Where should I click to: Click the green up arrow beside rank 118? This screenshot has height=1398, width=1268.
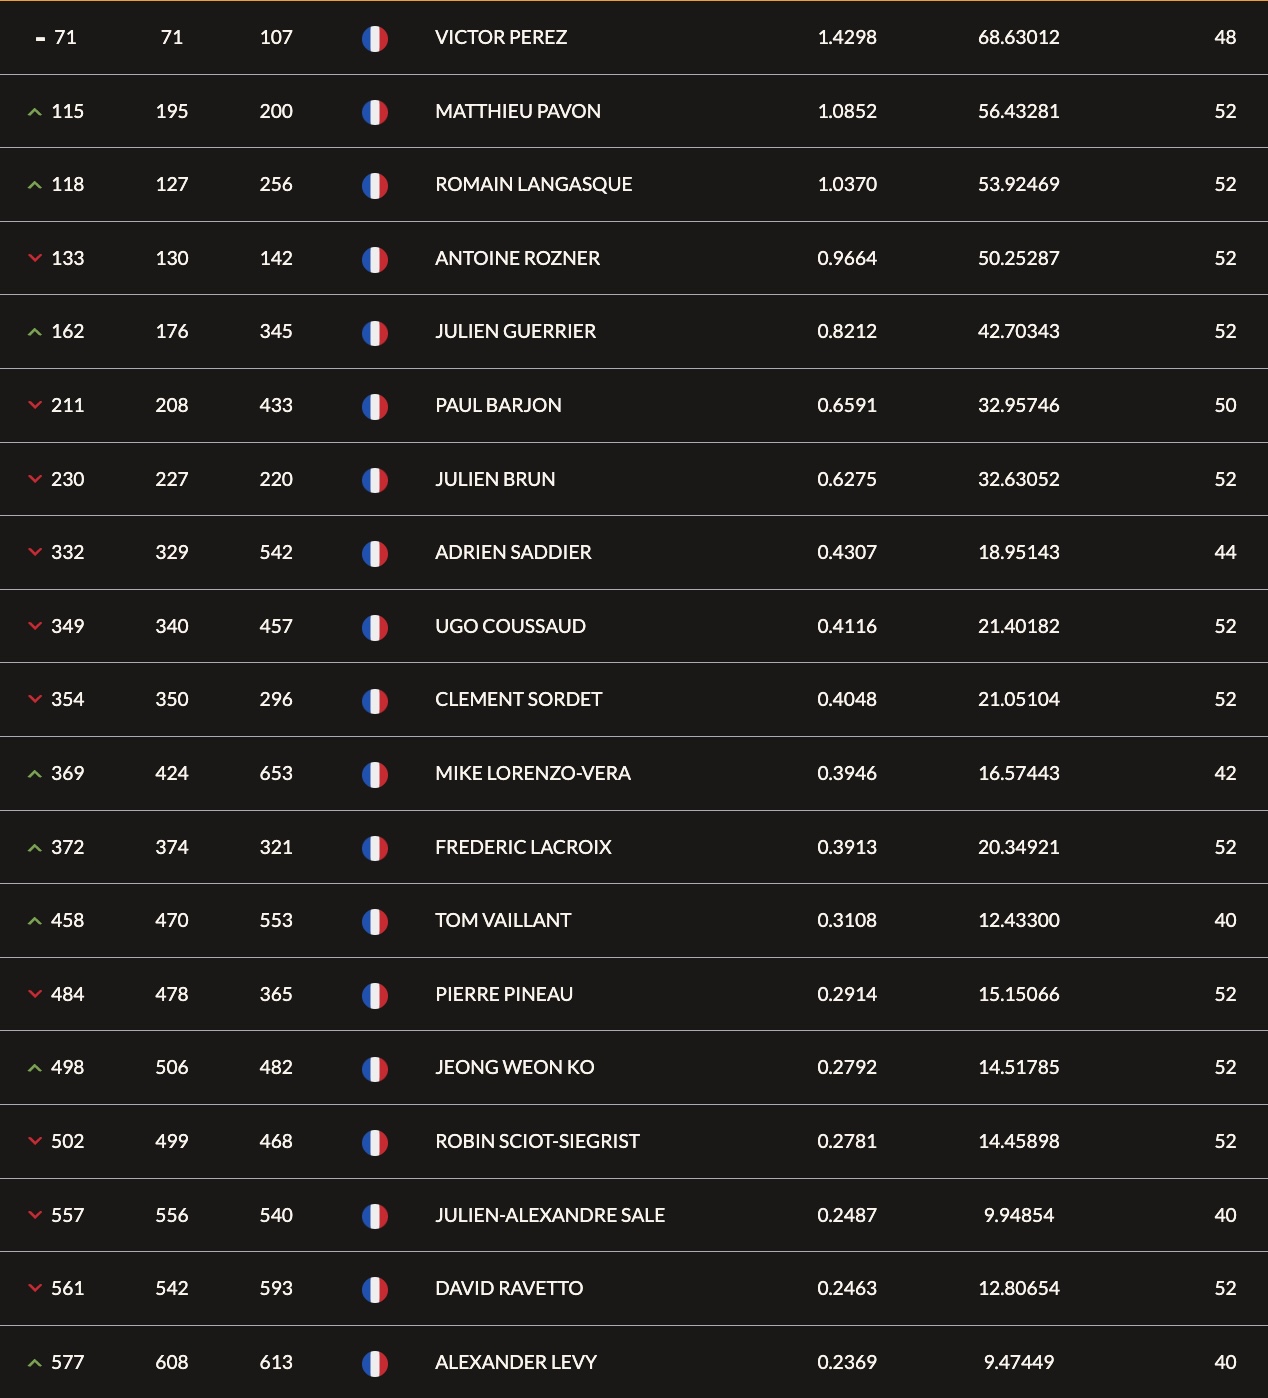pos(35,185)
